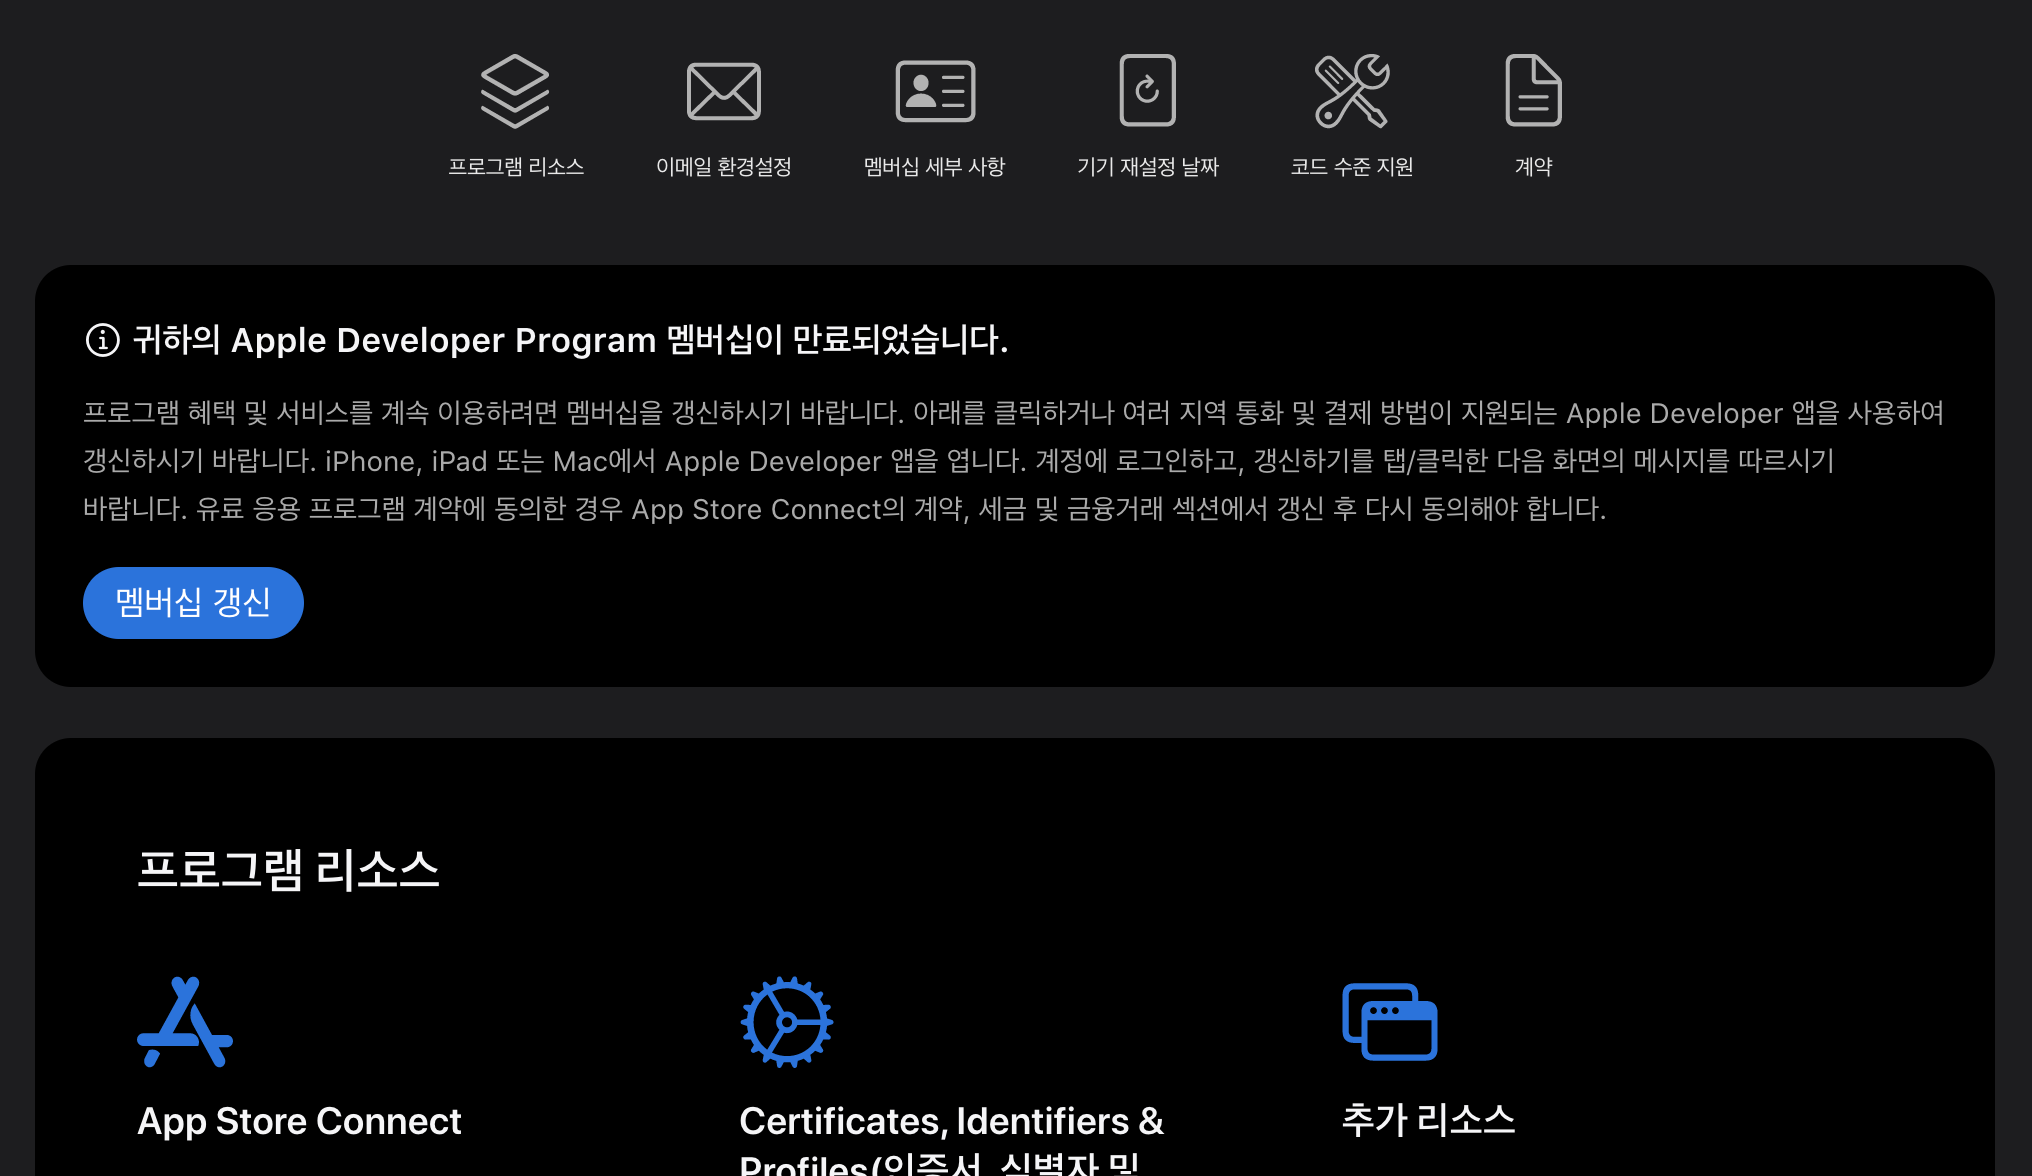Screen dimensions: 2032x1176
Task: Open the App Store Connect link
Action: (x=299, y=1121)
